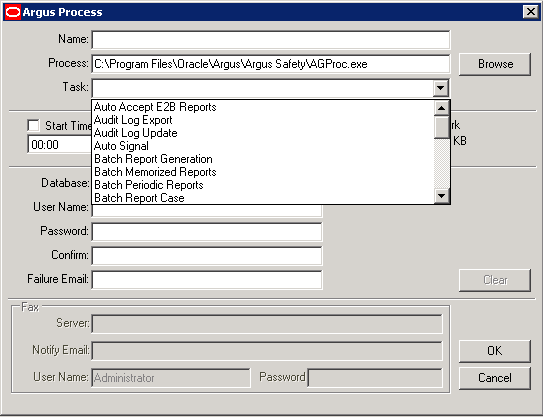Click the Browse button
Image resolution: width=543 pixels, height=417 pixels.
495,64
